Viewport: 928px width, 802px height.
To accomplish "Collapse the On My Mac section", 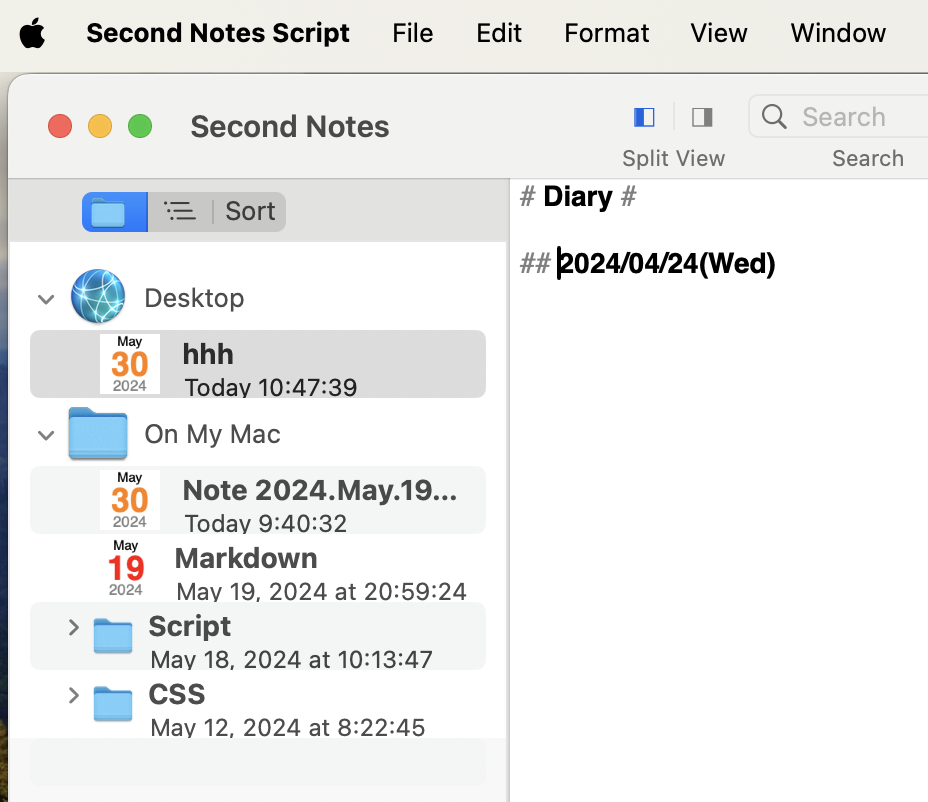I will pos(45,434).
